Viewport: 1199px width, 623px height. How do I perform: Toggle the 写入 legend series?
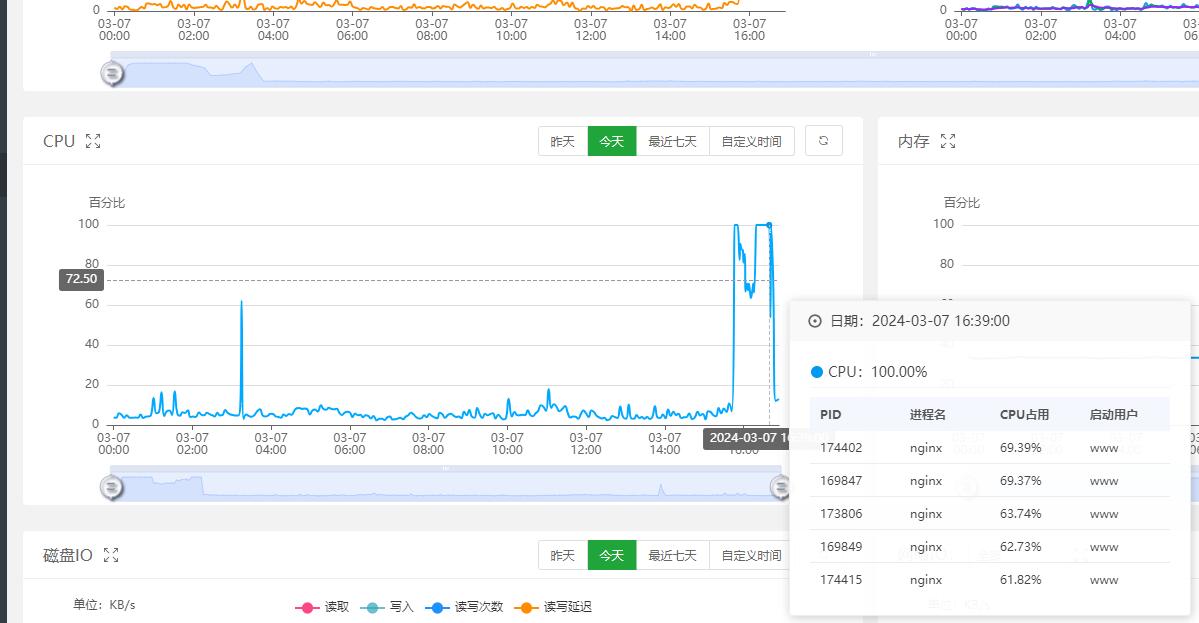(x=387, y=607)
